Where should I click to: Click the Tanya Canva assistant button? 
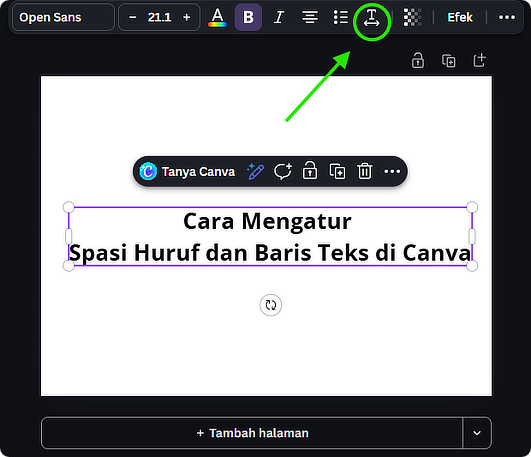[x=187, y=171]
